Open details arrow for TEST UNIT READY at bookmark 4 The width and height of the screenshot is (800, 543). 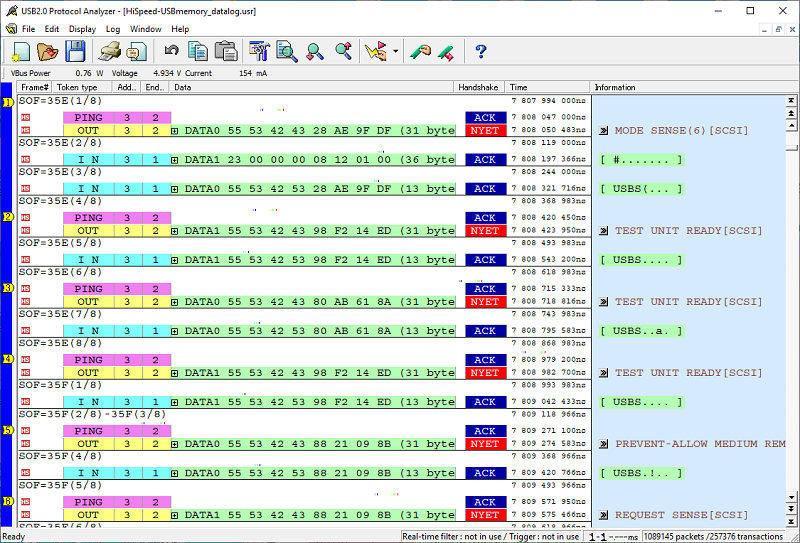pos(604,373)
